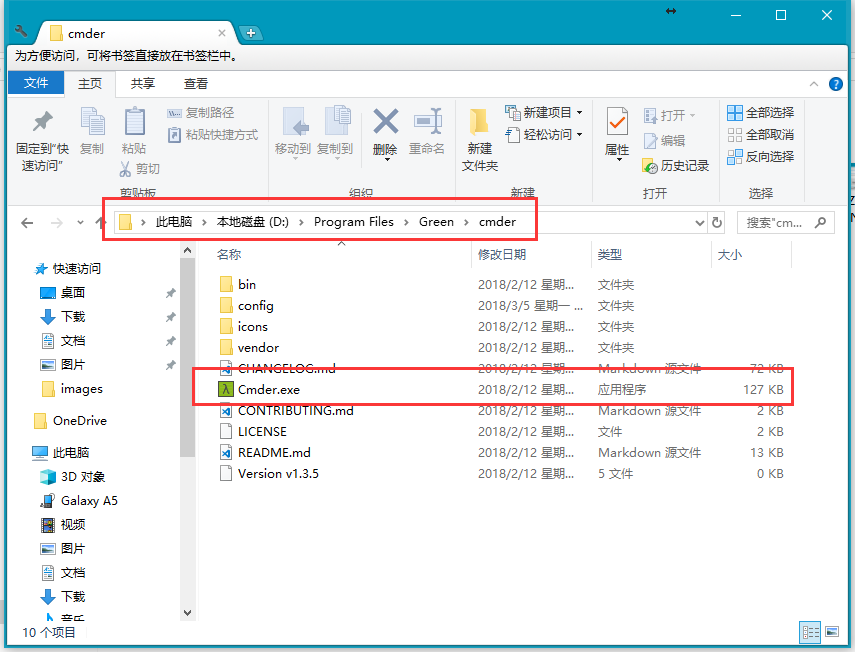Switch to details view icon in status bar
Image resolution: width=855 pixels, height=652 pixels.
coord(810,632)
